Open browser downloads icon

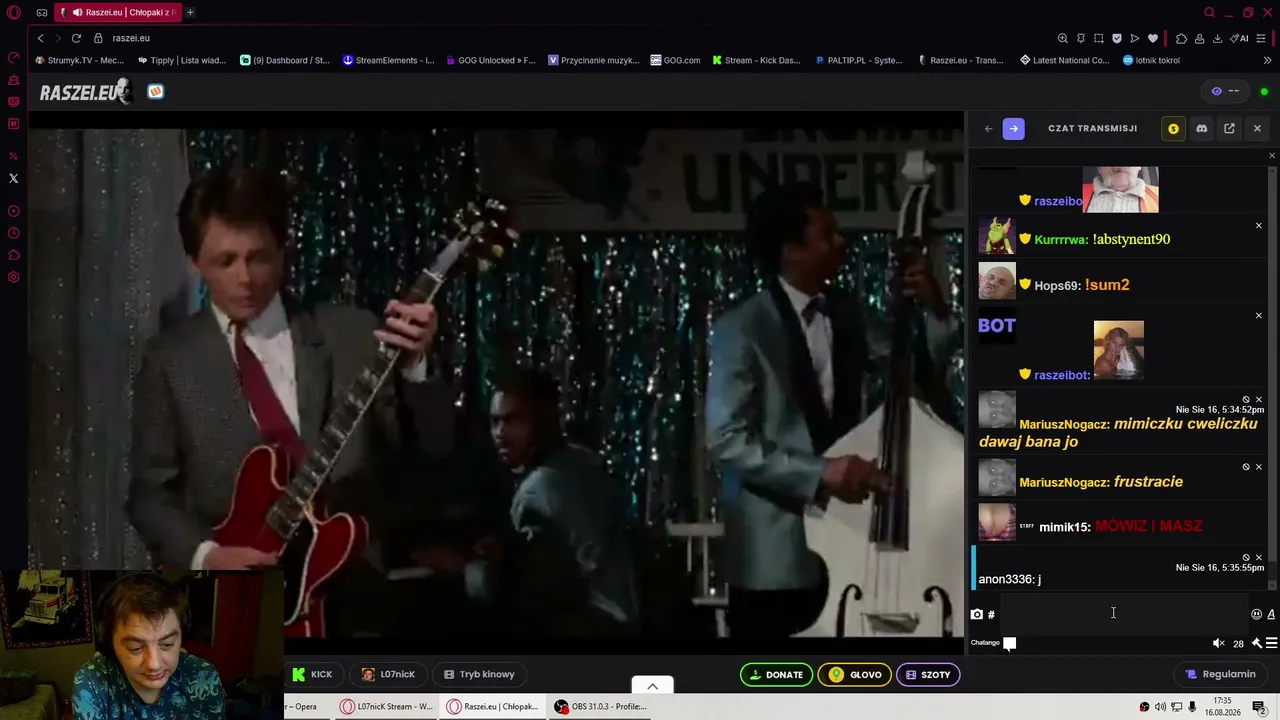tap(1217, 38)
